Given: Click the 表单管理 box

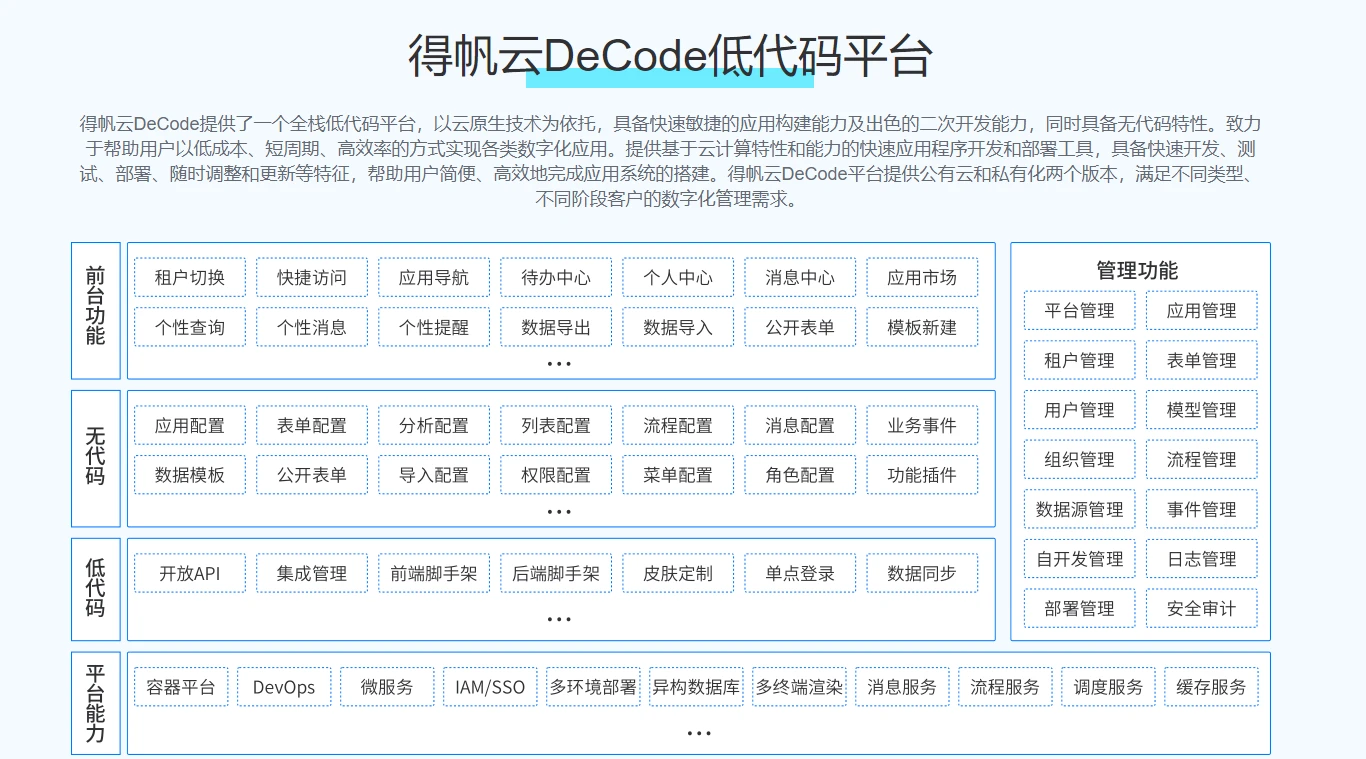Looking at the screenshot, I should [1202, 360].
